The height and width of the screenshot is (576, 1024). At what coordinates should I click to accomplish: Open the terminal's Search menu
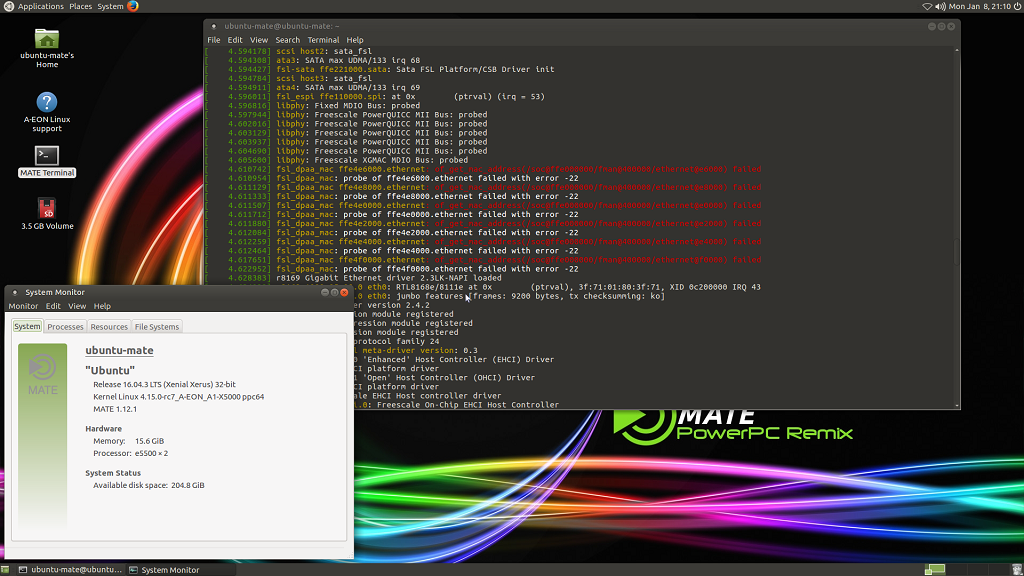[287, 40]
